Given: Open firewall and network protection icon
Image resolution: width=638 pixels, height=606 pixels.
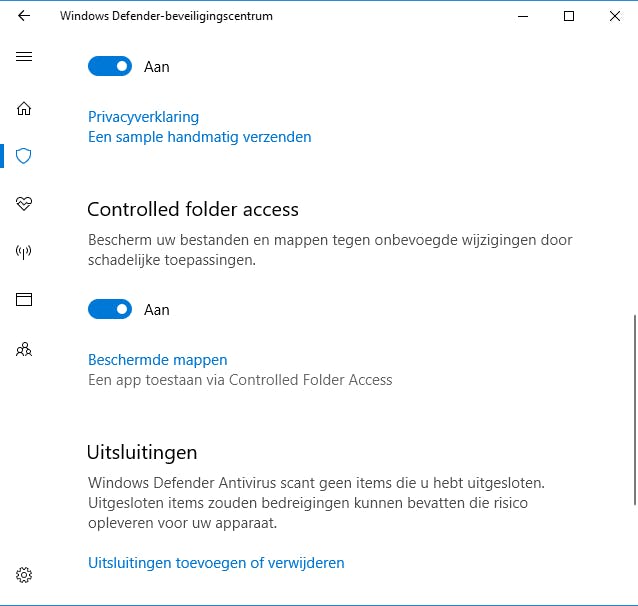Looking at the screenshot, I should click(24, 252).
